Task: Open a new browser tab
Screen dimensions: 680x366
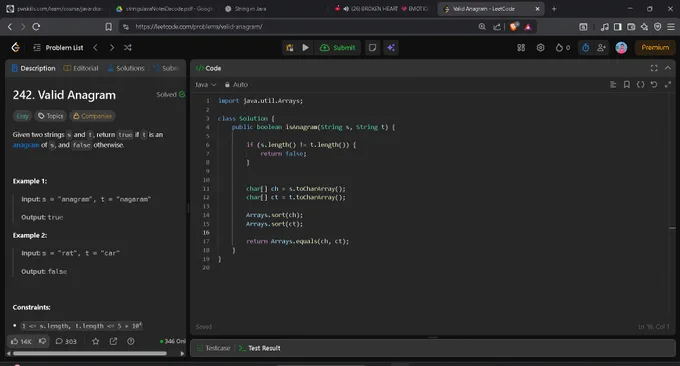Action: click(554, 9)
